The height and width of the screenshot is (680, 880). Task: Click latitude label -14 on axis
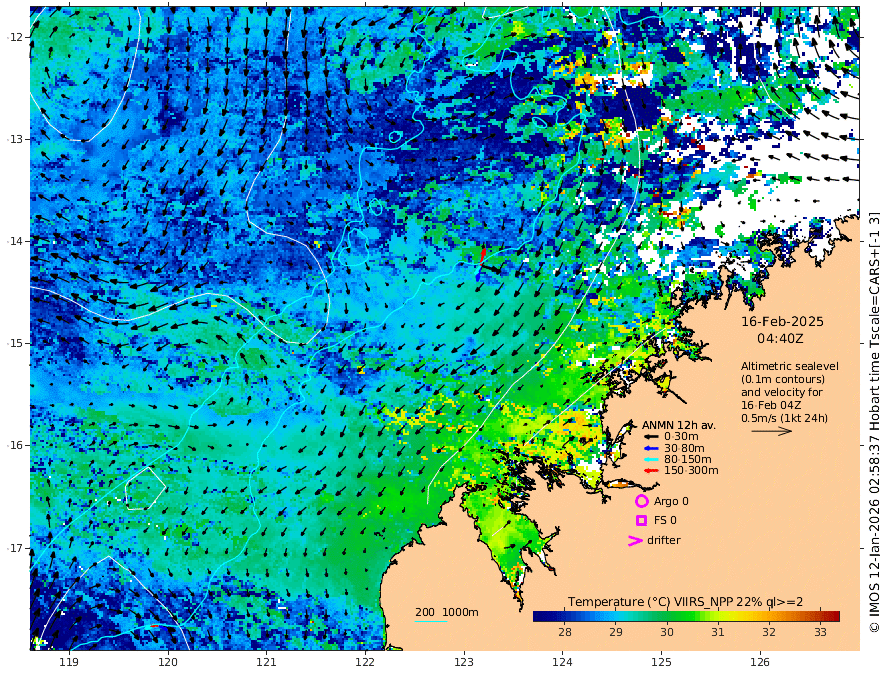(x=15, y=241)
